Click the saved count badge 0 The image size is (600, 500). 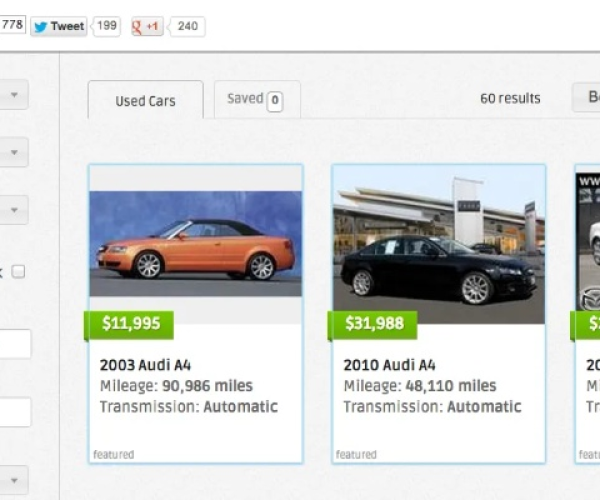click(275, 101)
